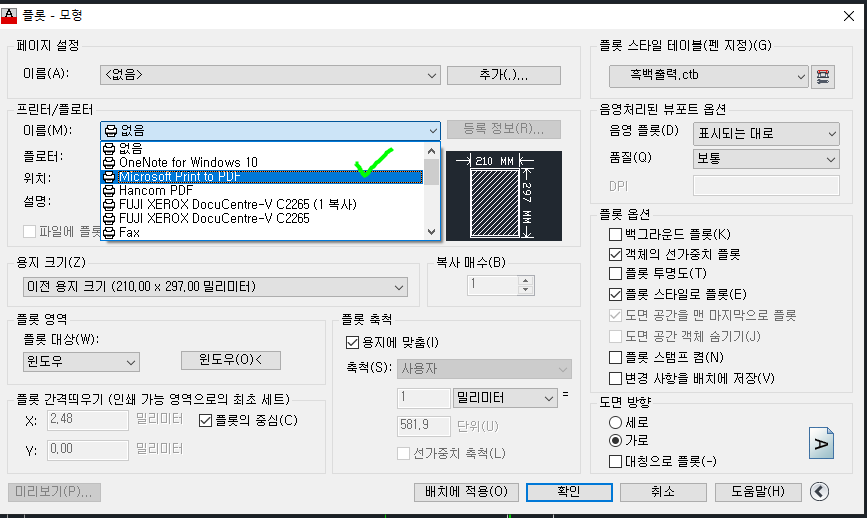Image resolution: width=867 pixels, height=518 pixels.
Task: Select 가로 landscape orientation
Action: point(615,441)
